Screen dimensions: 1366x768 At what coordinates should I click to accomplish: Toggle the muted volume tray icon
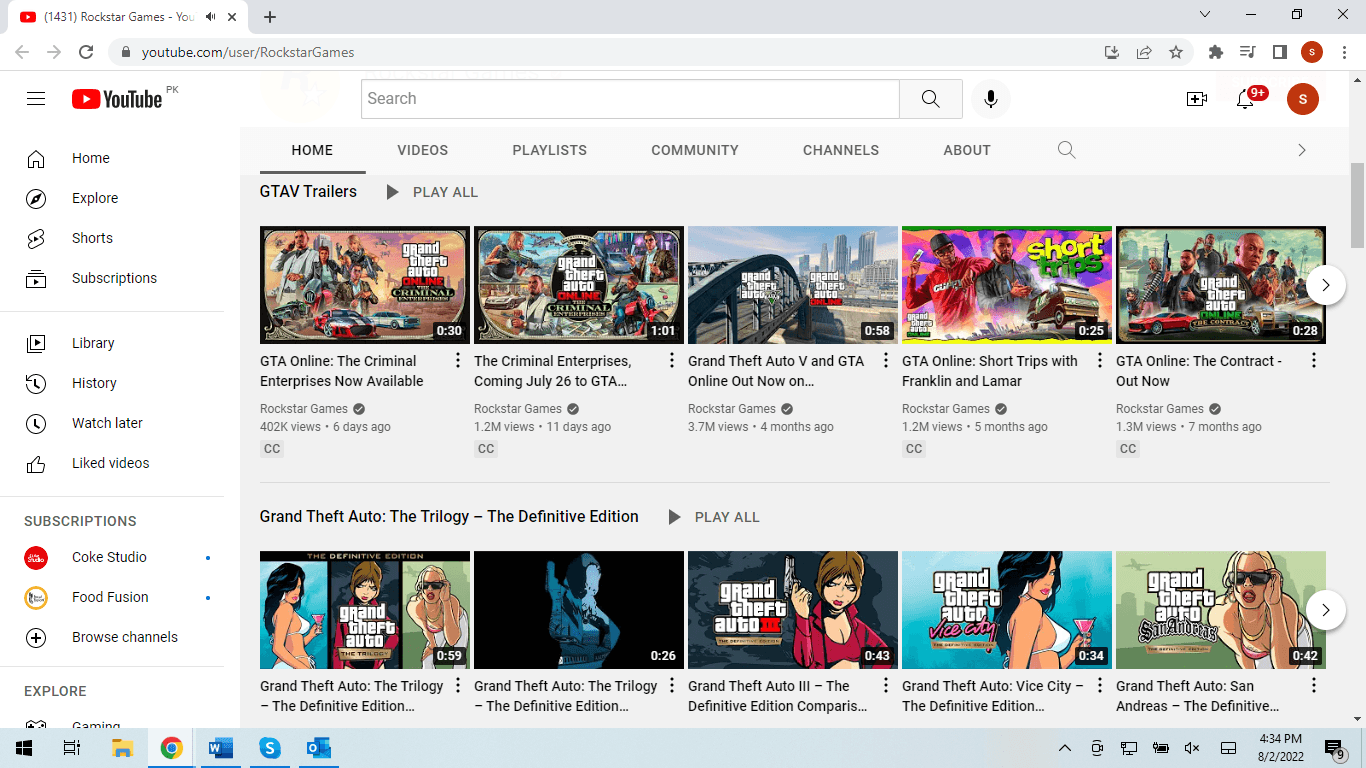tap(1192, 748)
